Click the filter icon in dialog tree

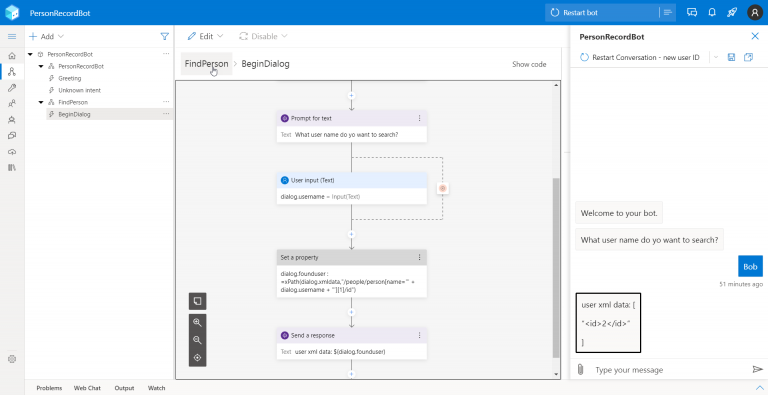[x=165, y=36]
